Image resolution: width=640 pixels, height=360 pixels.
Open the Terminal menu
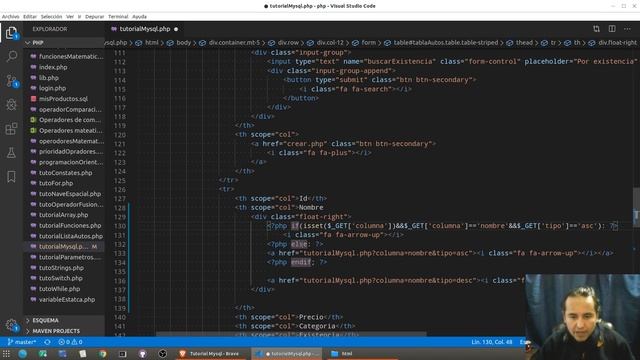[x=118, y=17]
